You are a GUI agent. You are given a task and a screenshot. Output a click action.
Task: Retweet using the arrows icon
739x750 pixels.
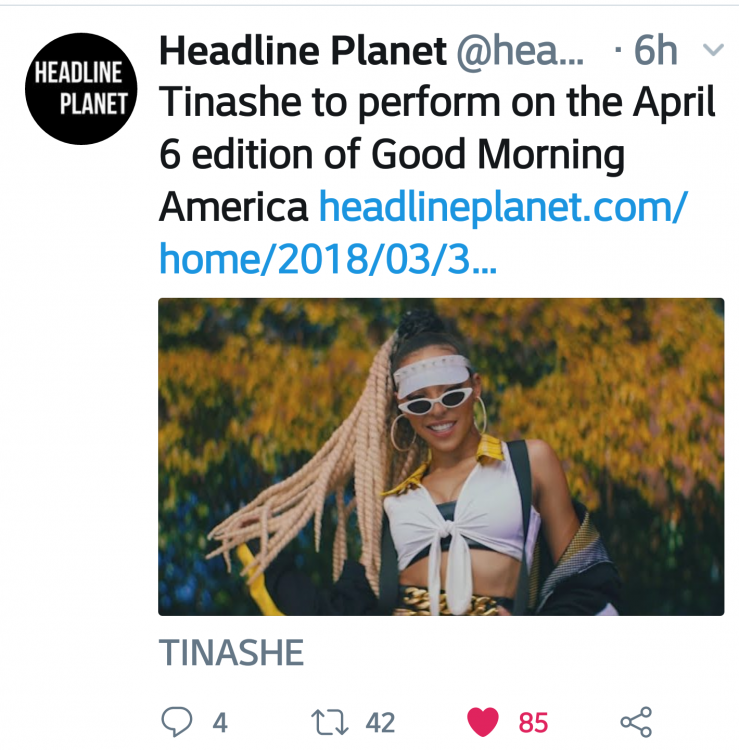pyautogui.click(x=330, y=722)
